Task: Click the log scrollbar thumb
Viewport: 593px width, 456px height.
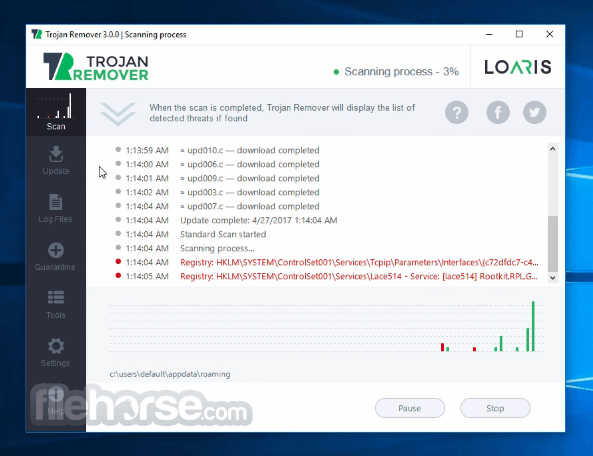Action: point(553,244)
